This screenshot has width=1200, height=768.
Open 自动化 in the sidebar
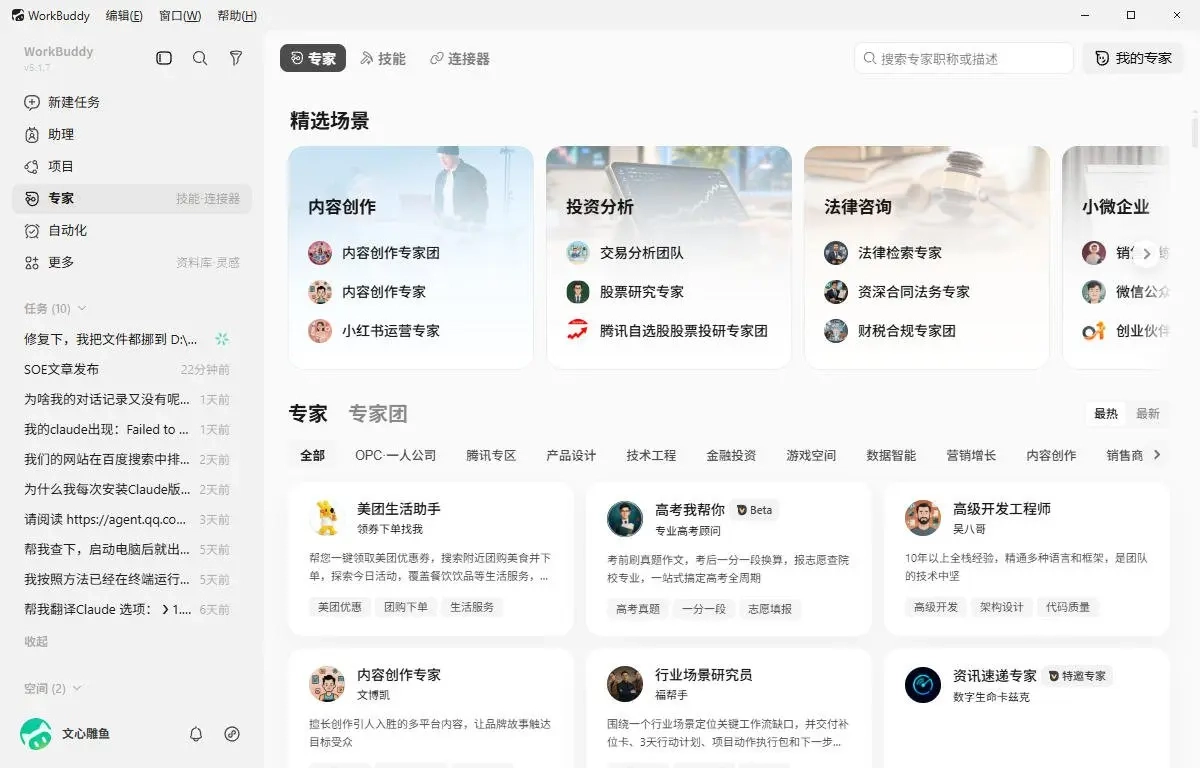(x=131, y=230)
